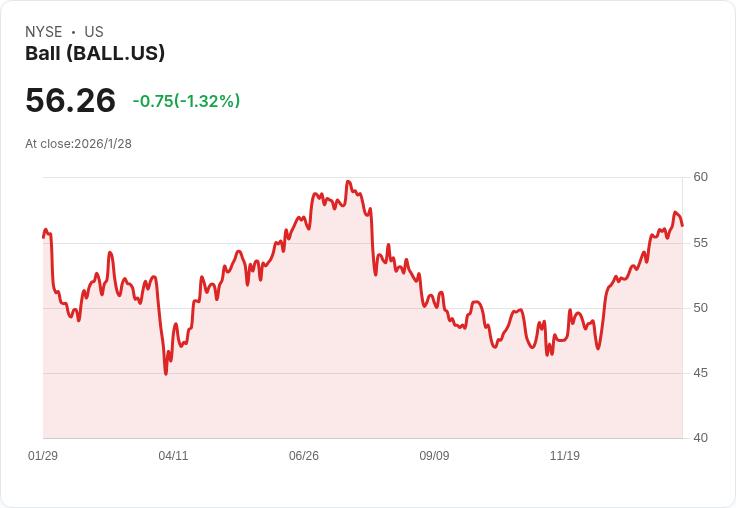Click the chart's highest peak near 60
This screenshot has height=508, width=736.
tap(348, 181)
